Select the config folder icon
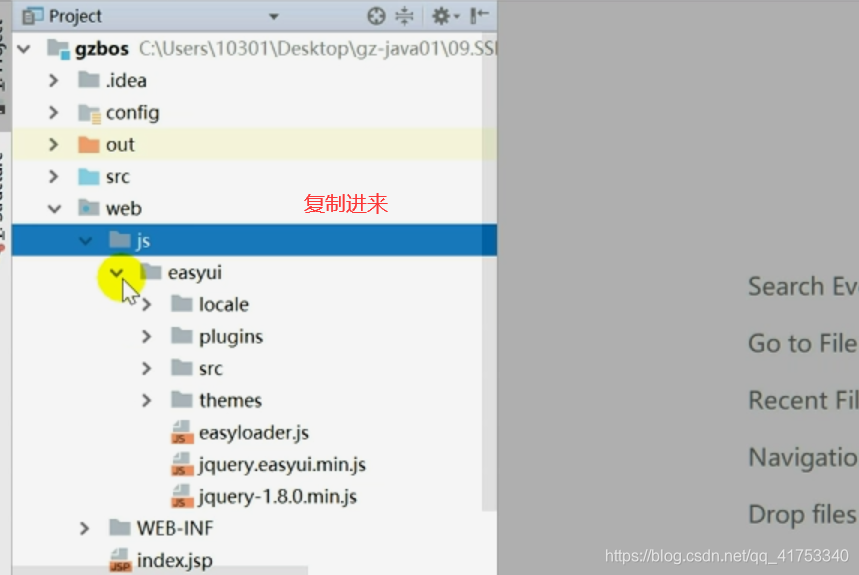 pos(89,113)
